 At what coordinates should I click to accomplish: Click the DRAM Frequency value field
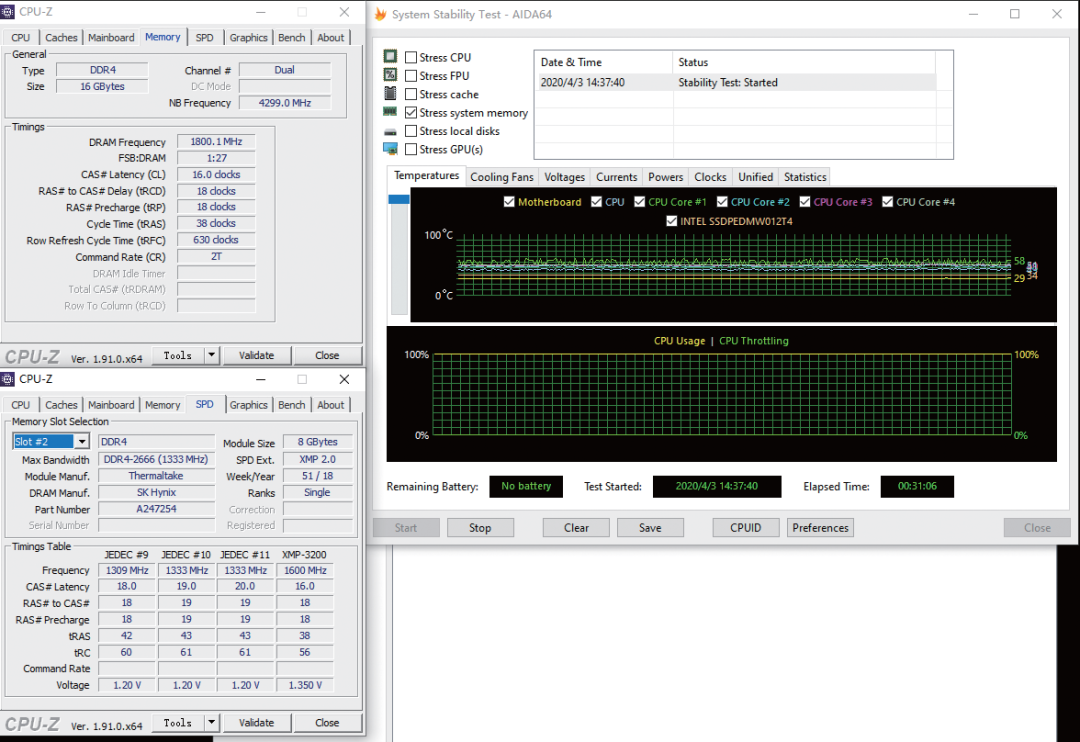216,142
